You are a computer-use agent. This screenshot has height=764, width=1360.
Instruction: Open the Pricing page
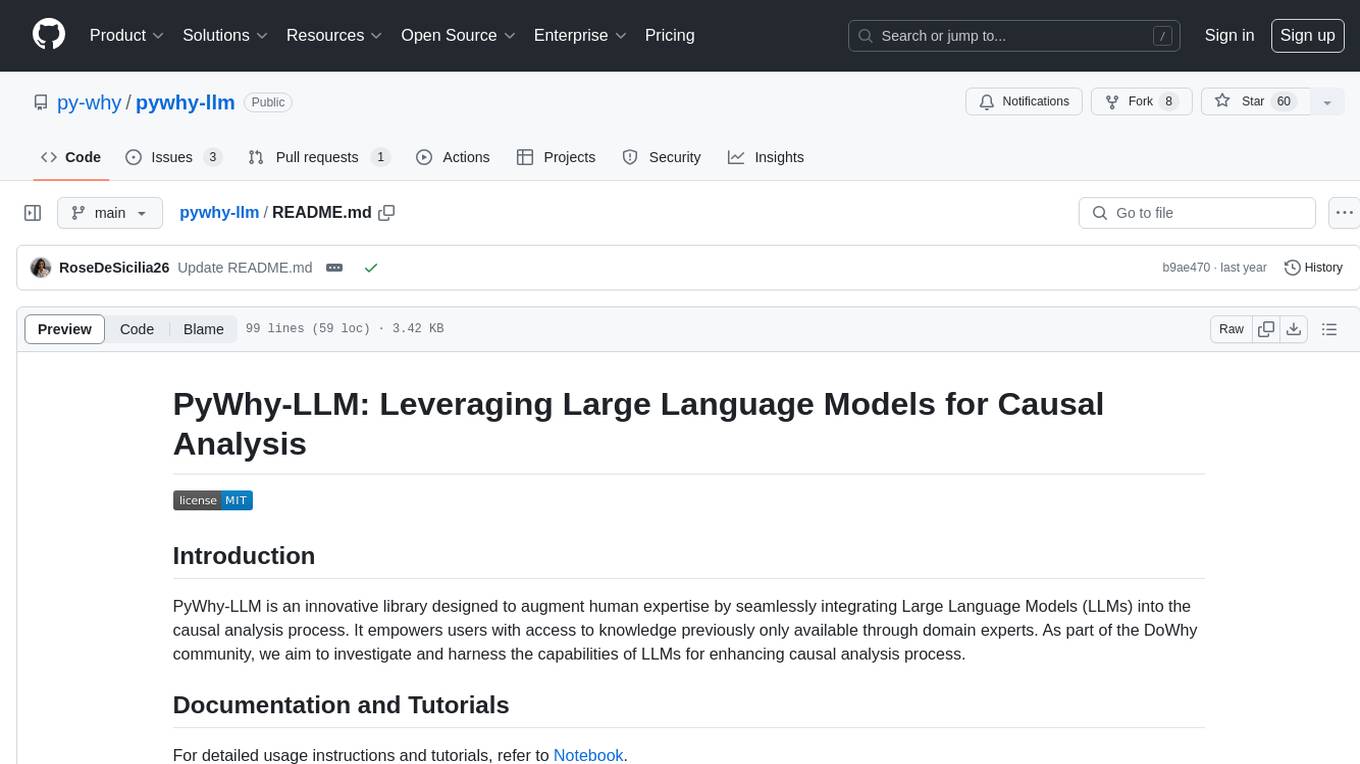[670, 35]
